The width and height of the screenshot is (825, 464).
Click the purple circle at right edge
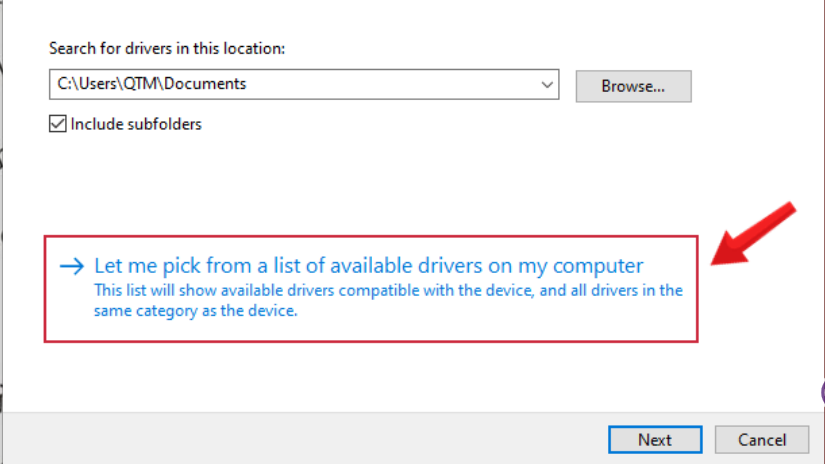pos(820,393)
